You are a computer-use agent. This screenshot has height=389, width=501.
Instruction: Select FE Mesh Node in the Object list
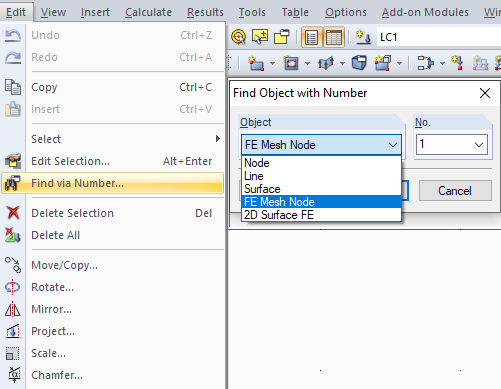[321, 202]
